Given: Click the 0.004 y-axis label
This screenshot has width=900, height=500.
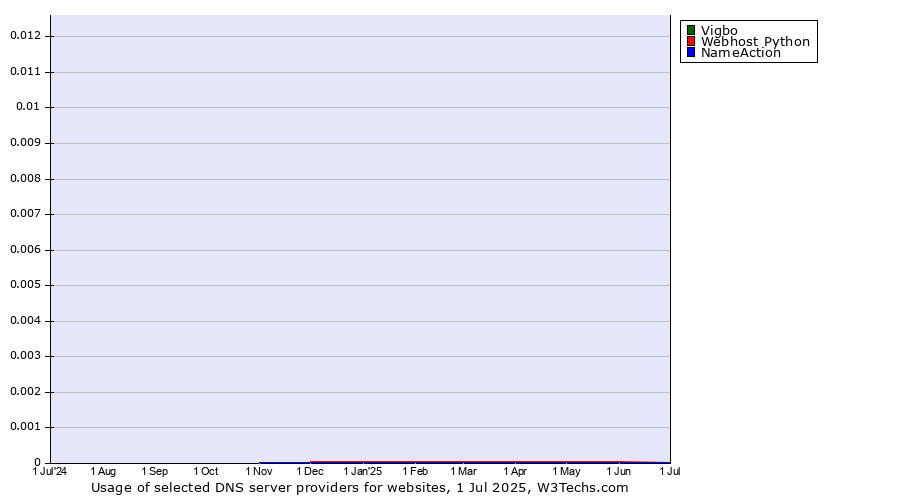Looking at the screenshot, I should pos(26,320).
